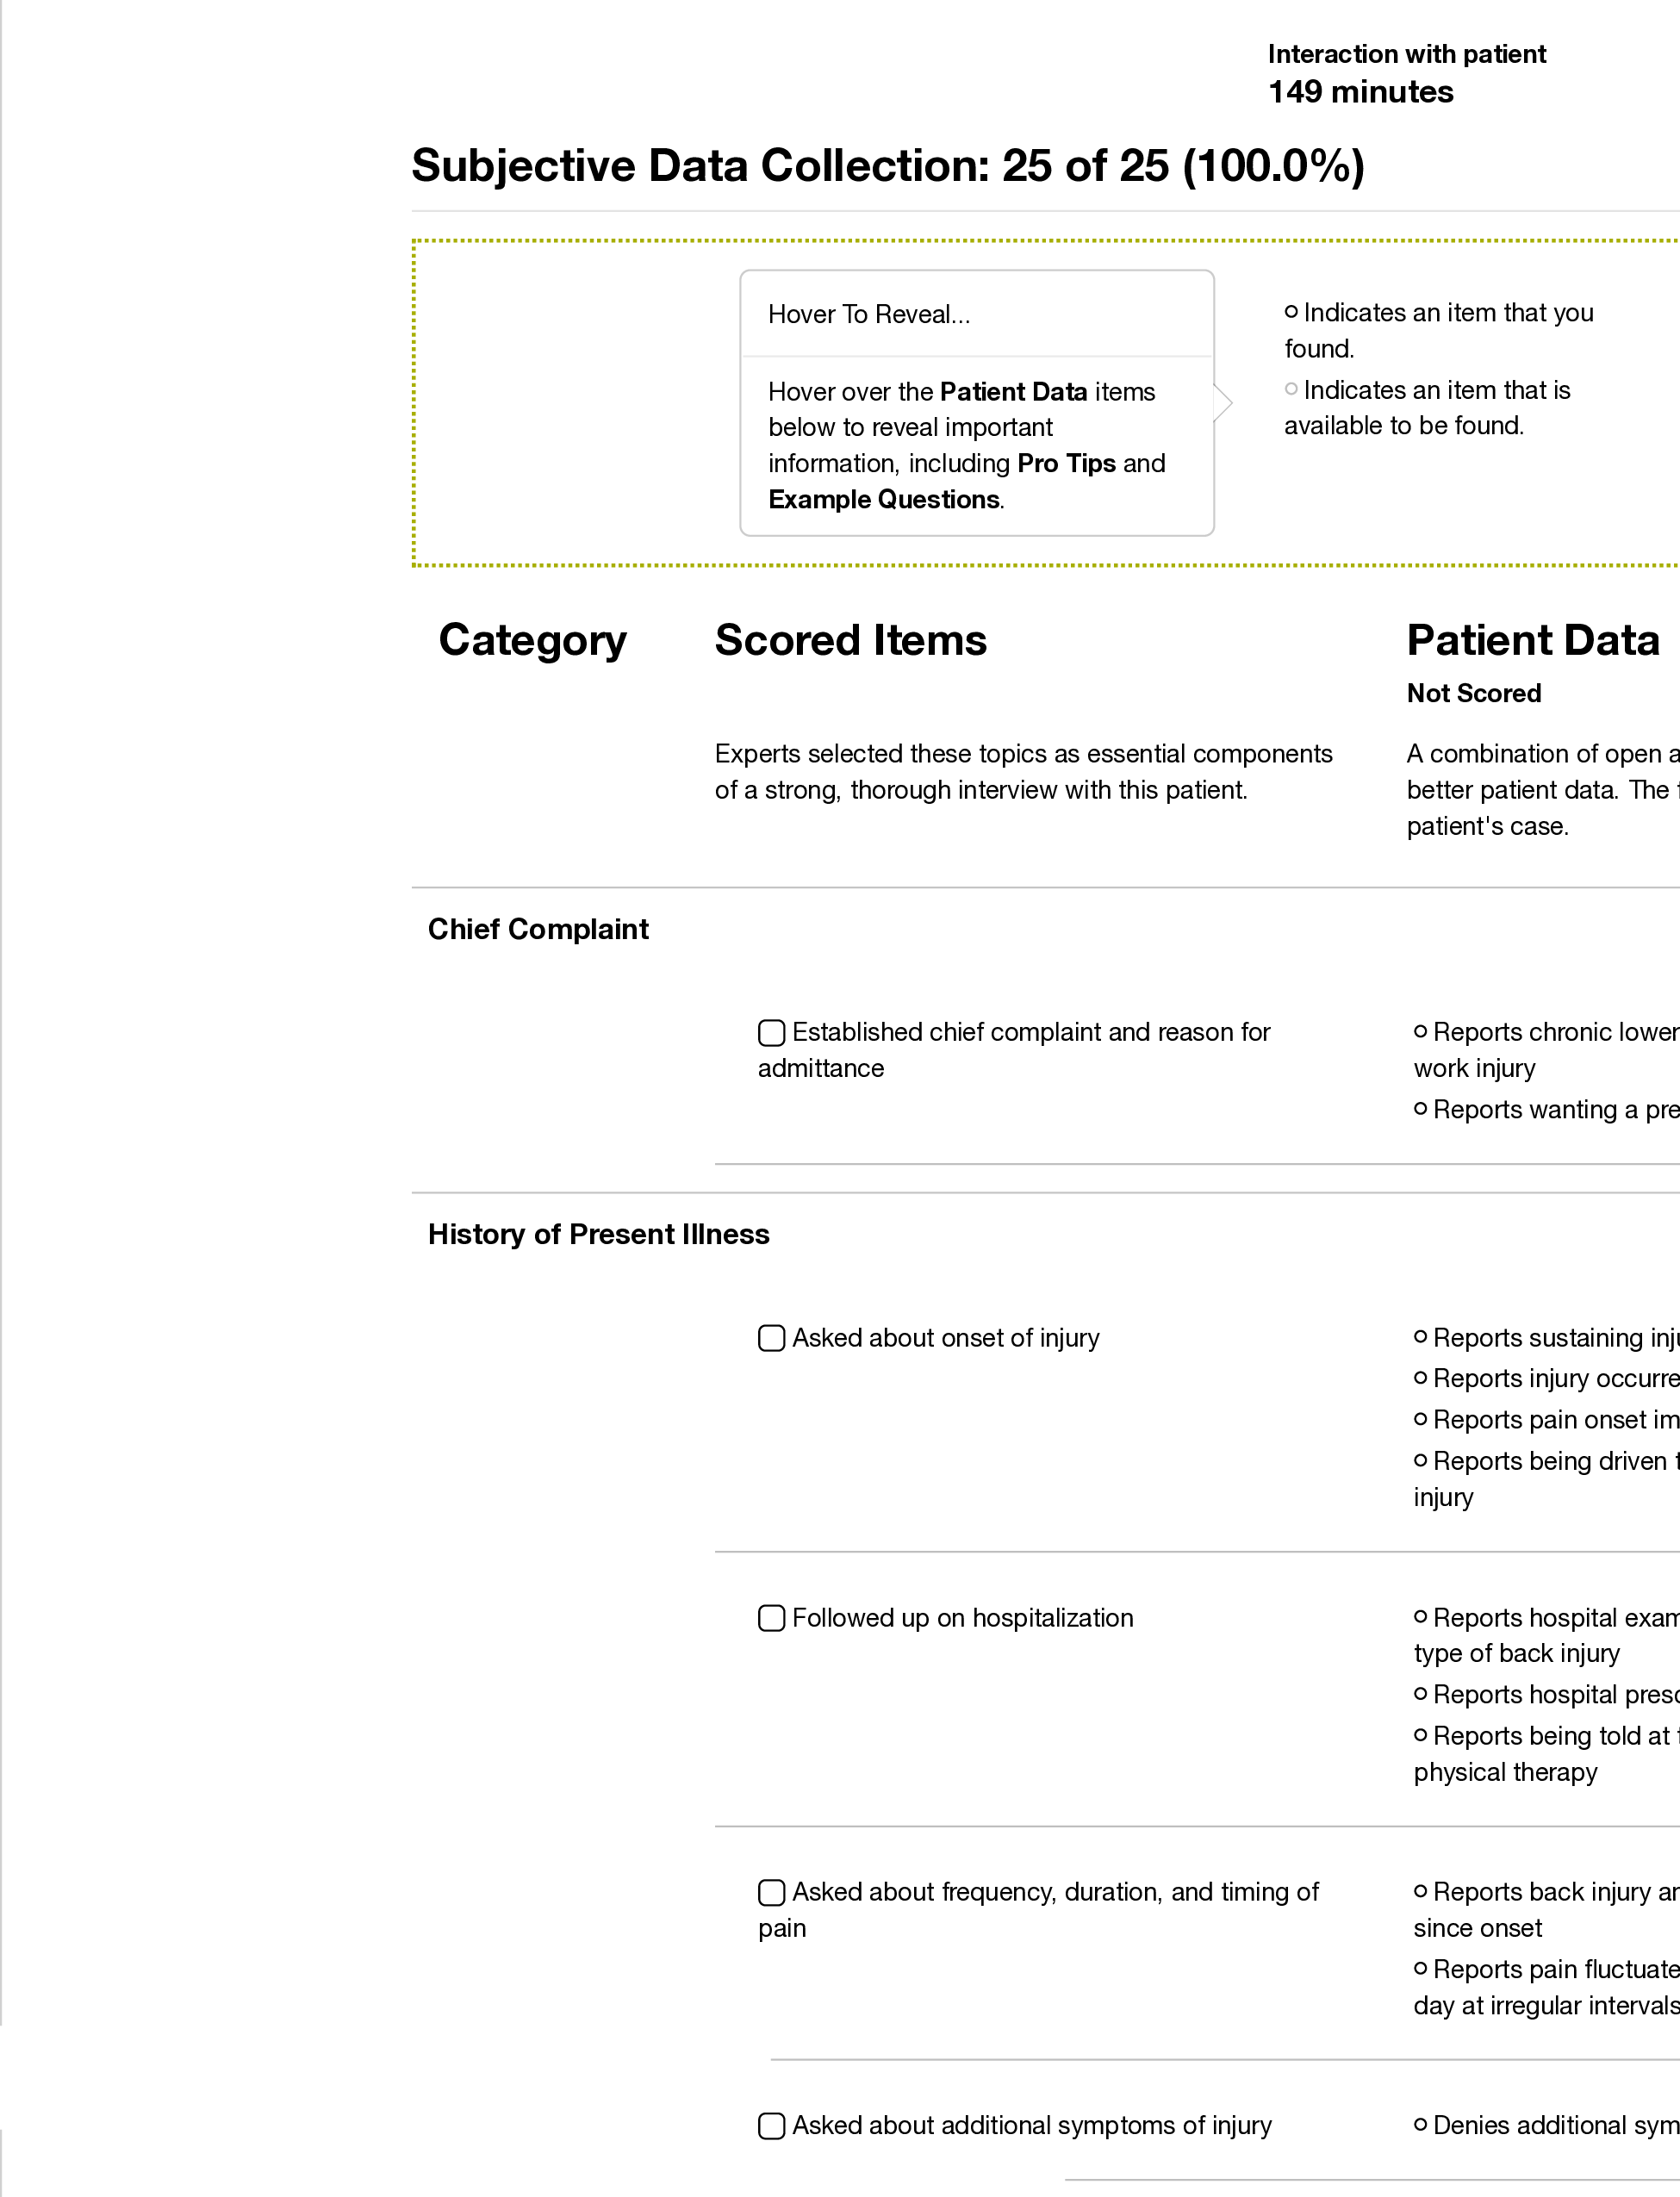Expand the History of Present Illness section
This screenshot has width=1680, height=2197.
[x=598, y=1234]
